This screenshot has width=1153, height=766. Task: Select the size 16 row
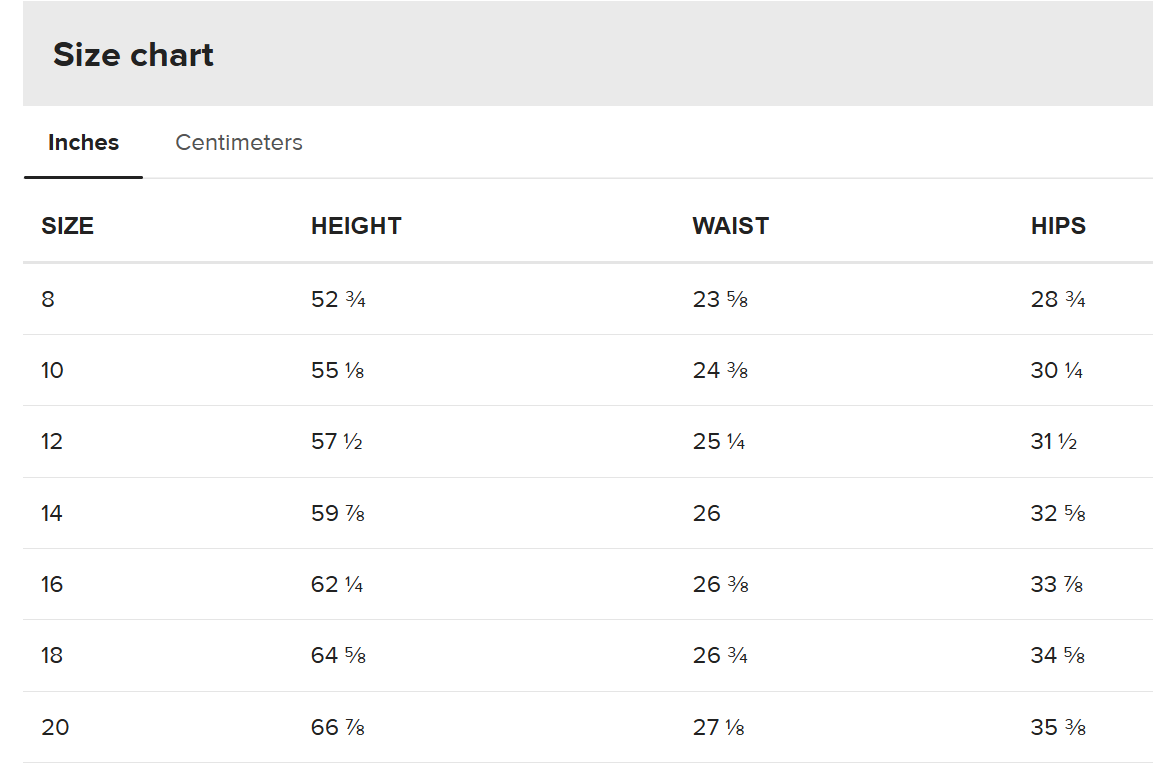pyautogui.click(x=588, y=584)
